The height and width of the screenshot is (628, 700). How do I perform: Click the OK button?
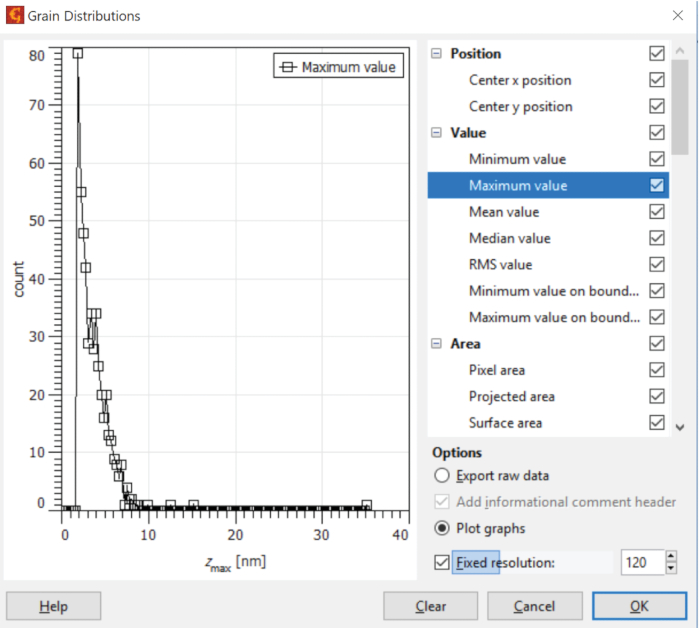click(639, 606)
